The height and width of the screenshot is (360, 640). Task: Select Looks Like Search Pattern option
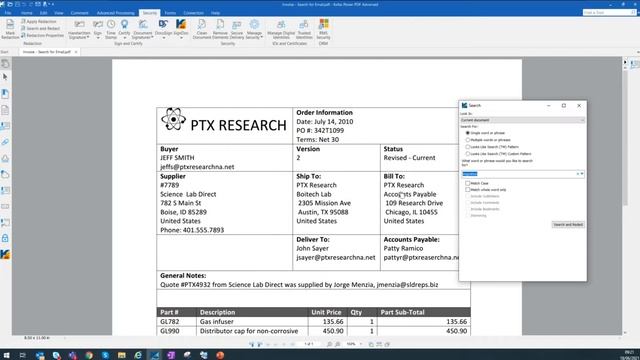(468, 147)
